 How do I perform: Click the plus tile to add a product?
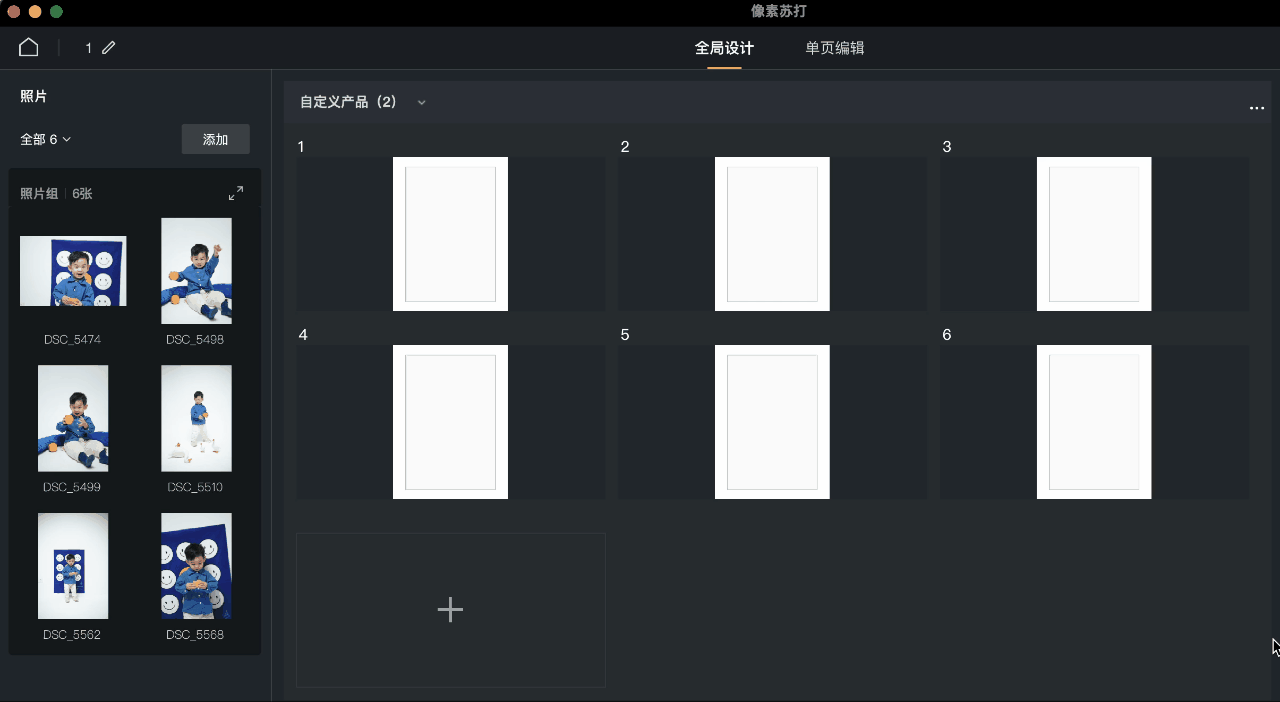click(x=450, y=609)
